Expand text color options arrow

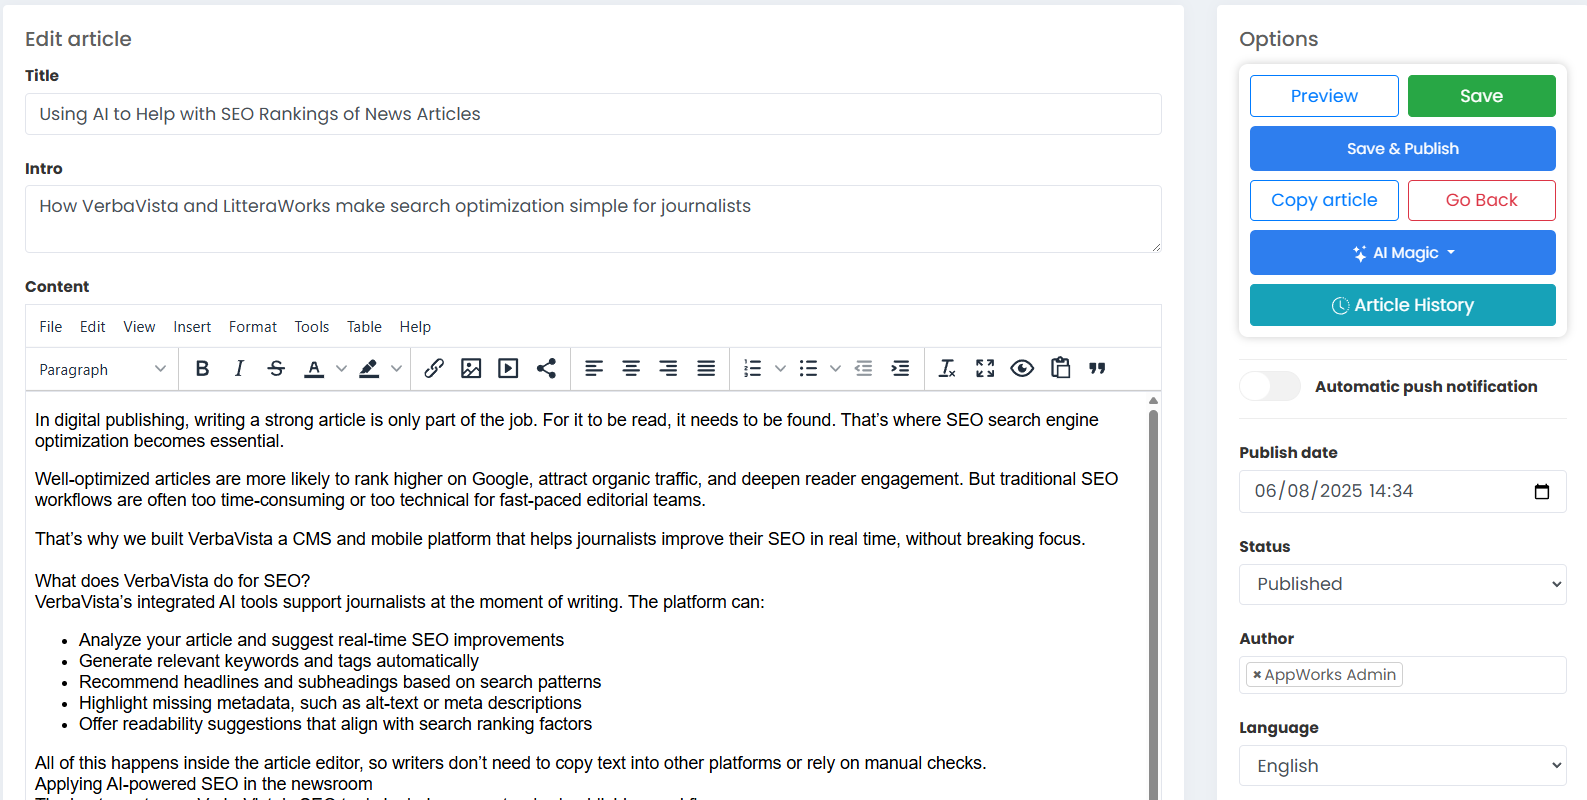pyautogui.click(x=341, y=369)
